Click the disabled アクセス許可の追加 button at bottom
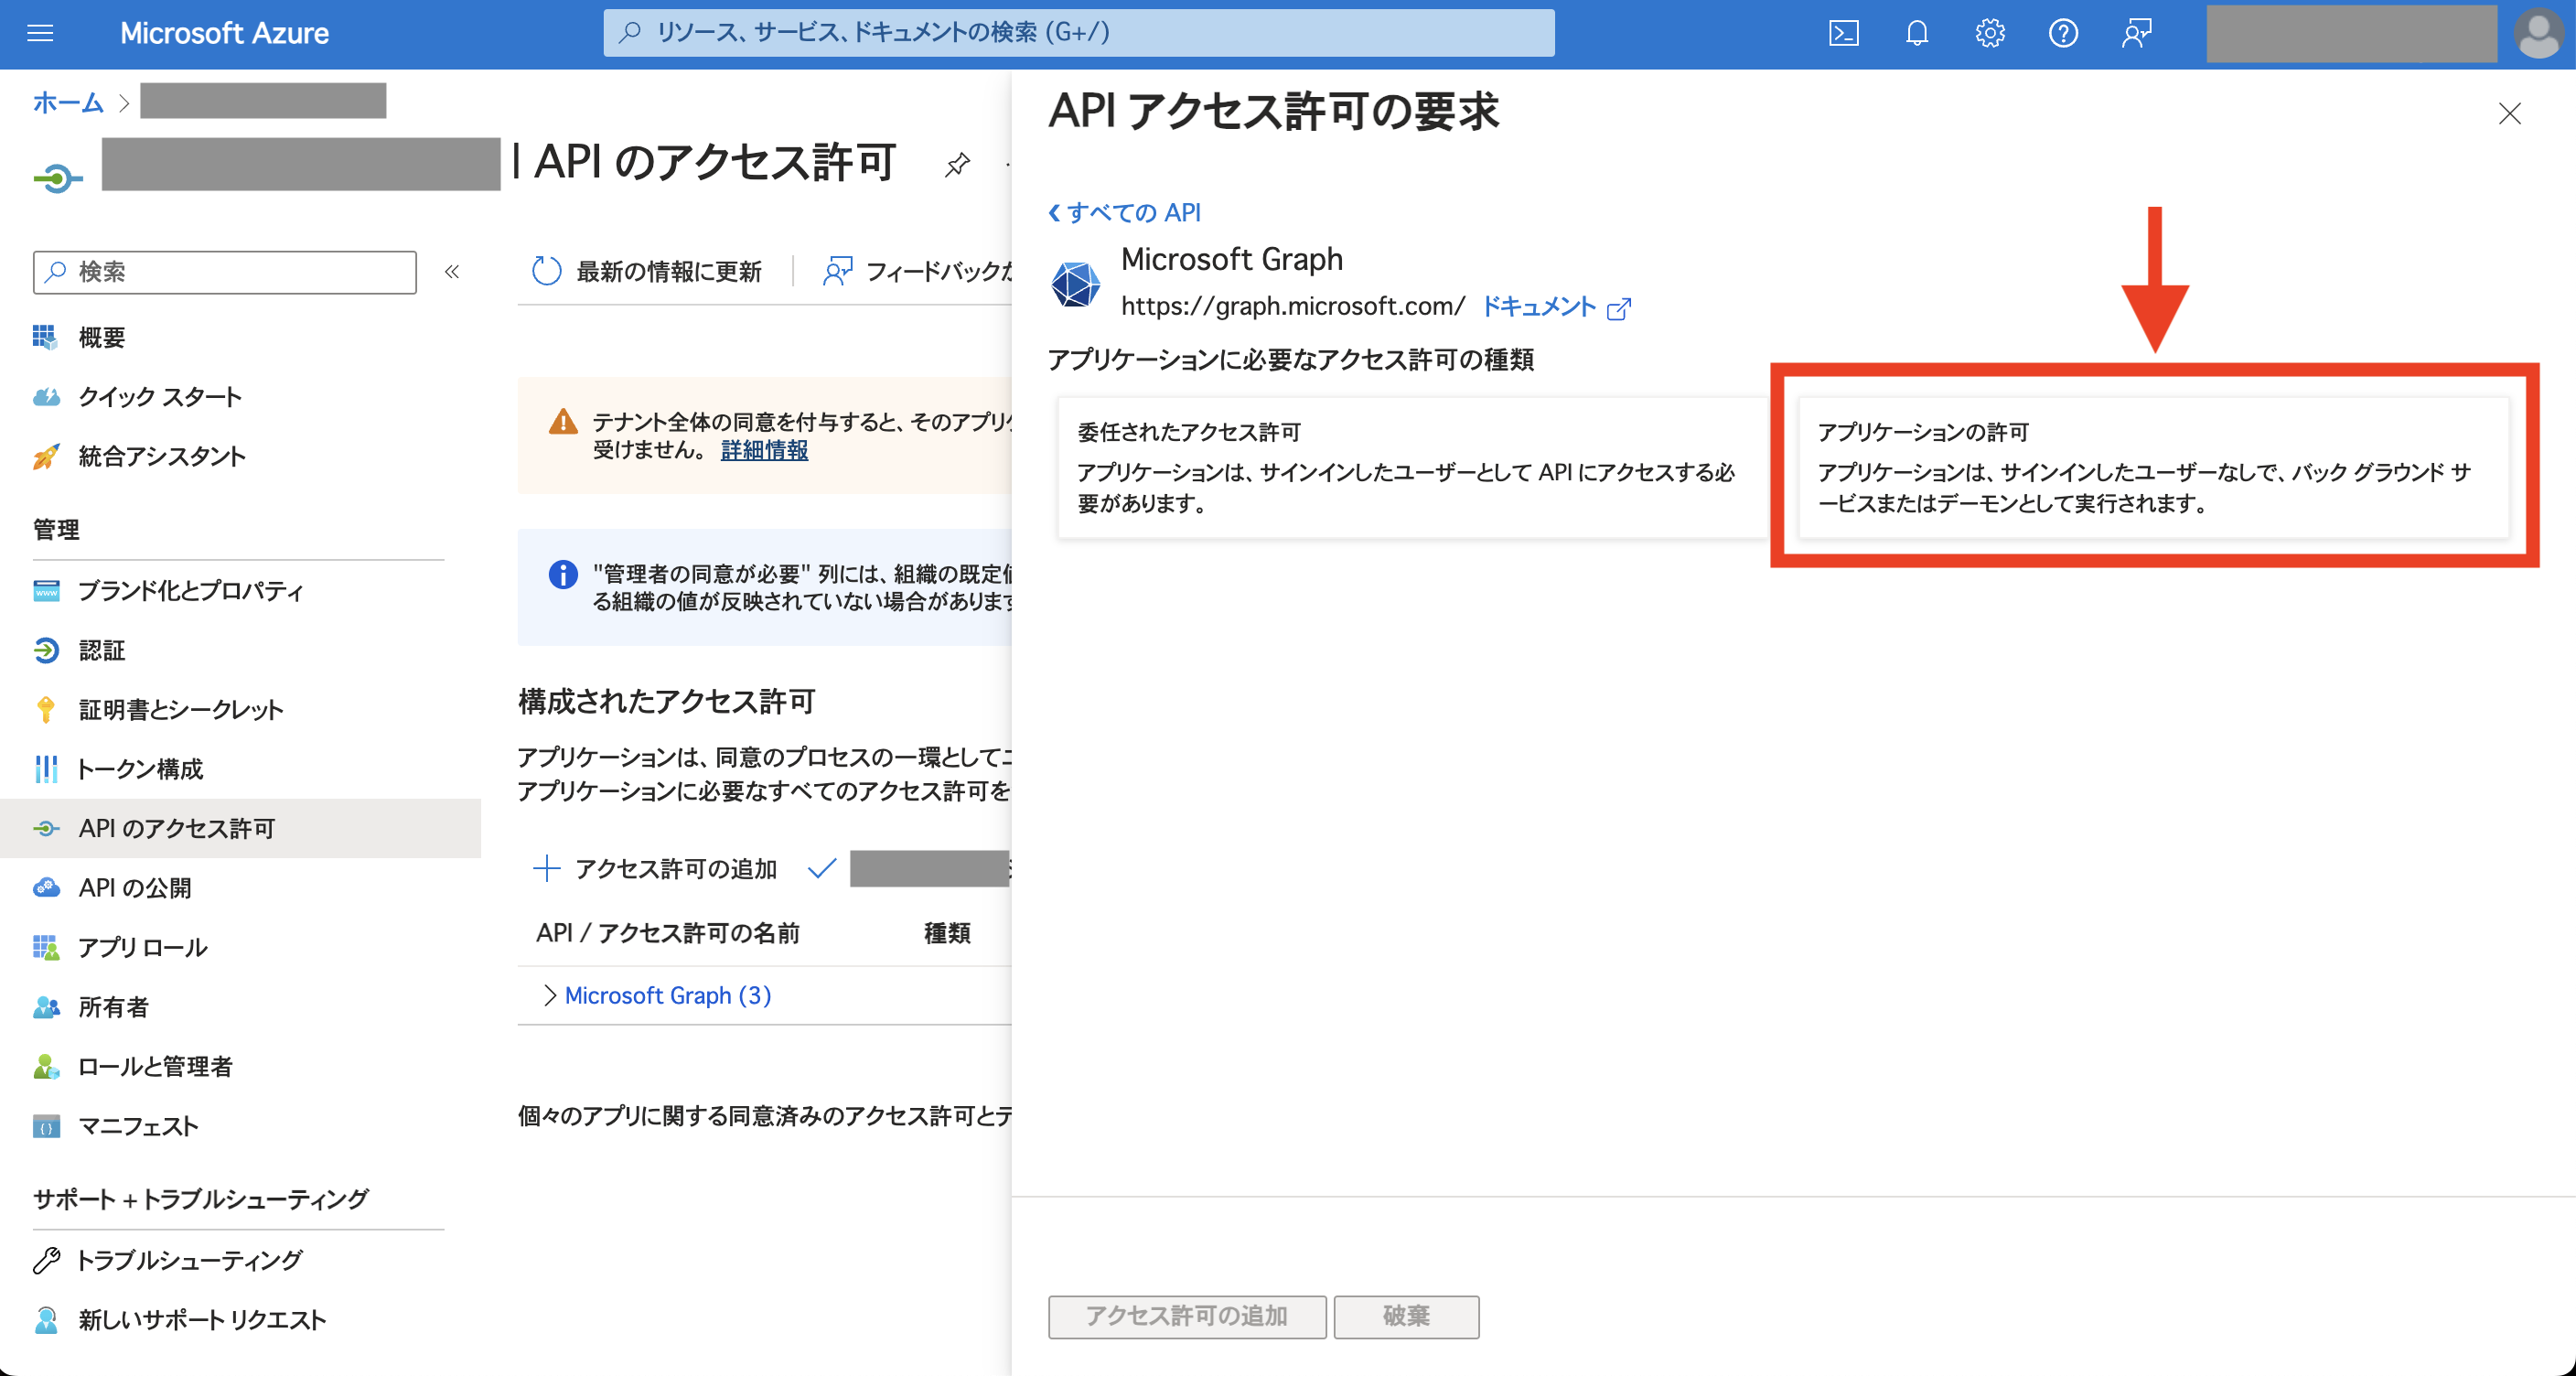Viewport: 2576px width, 1376px height. coord(1187,1316)
